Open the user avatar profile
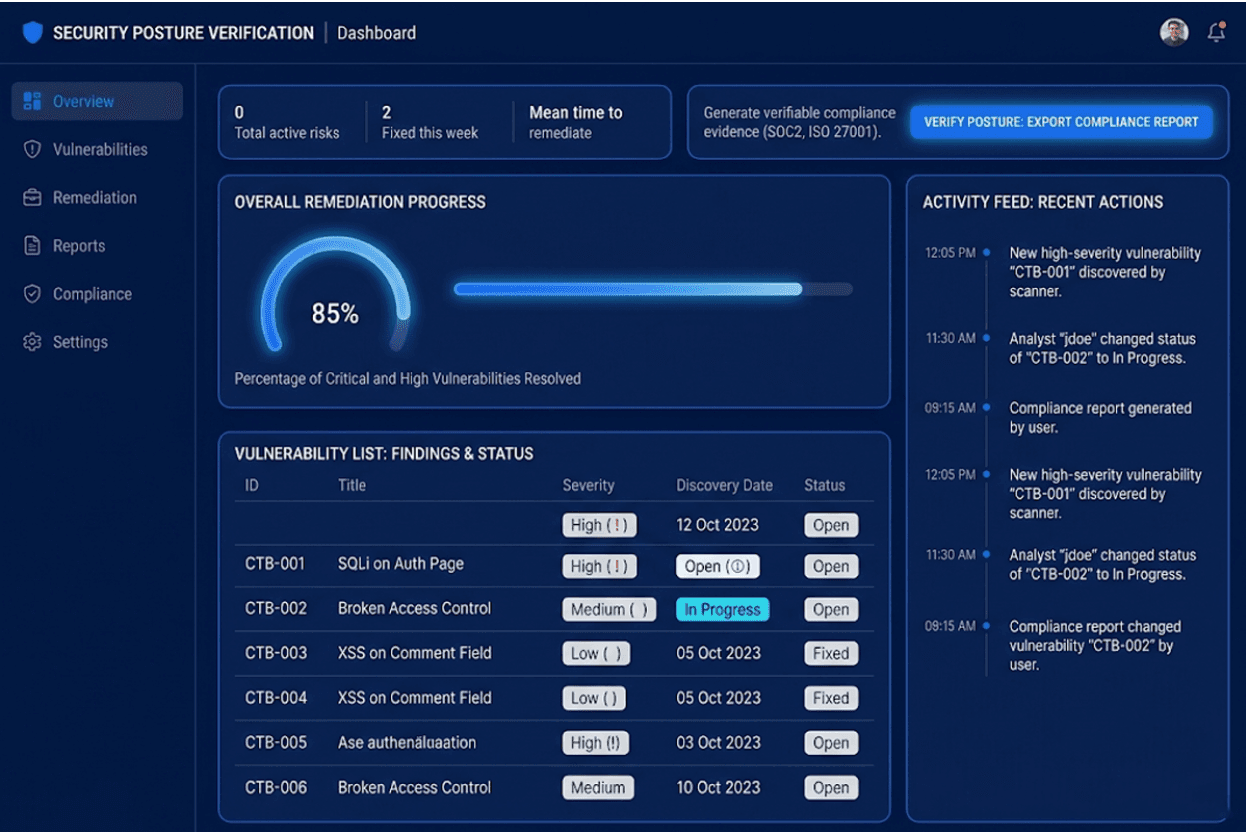The height and width of the screenshot is (832, 1246). tap(1174, 32)
